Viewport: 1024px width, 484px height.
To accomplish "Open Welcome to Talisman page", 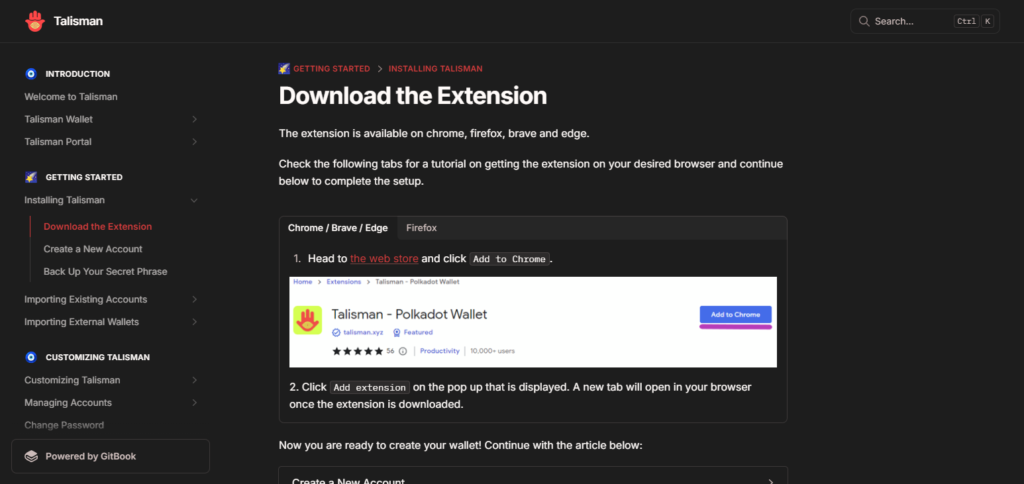I will pos(71,97).
